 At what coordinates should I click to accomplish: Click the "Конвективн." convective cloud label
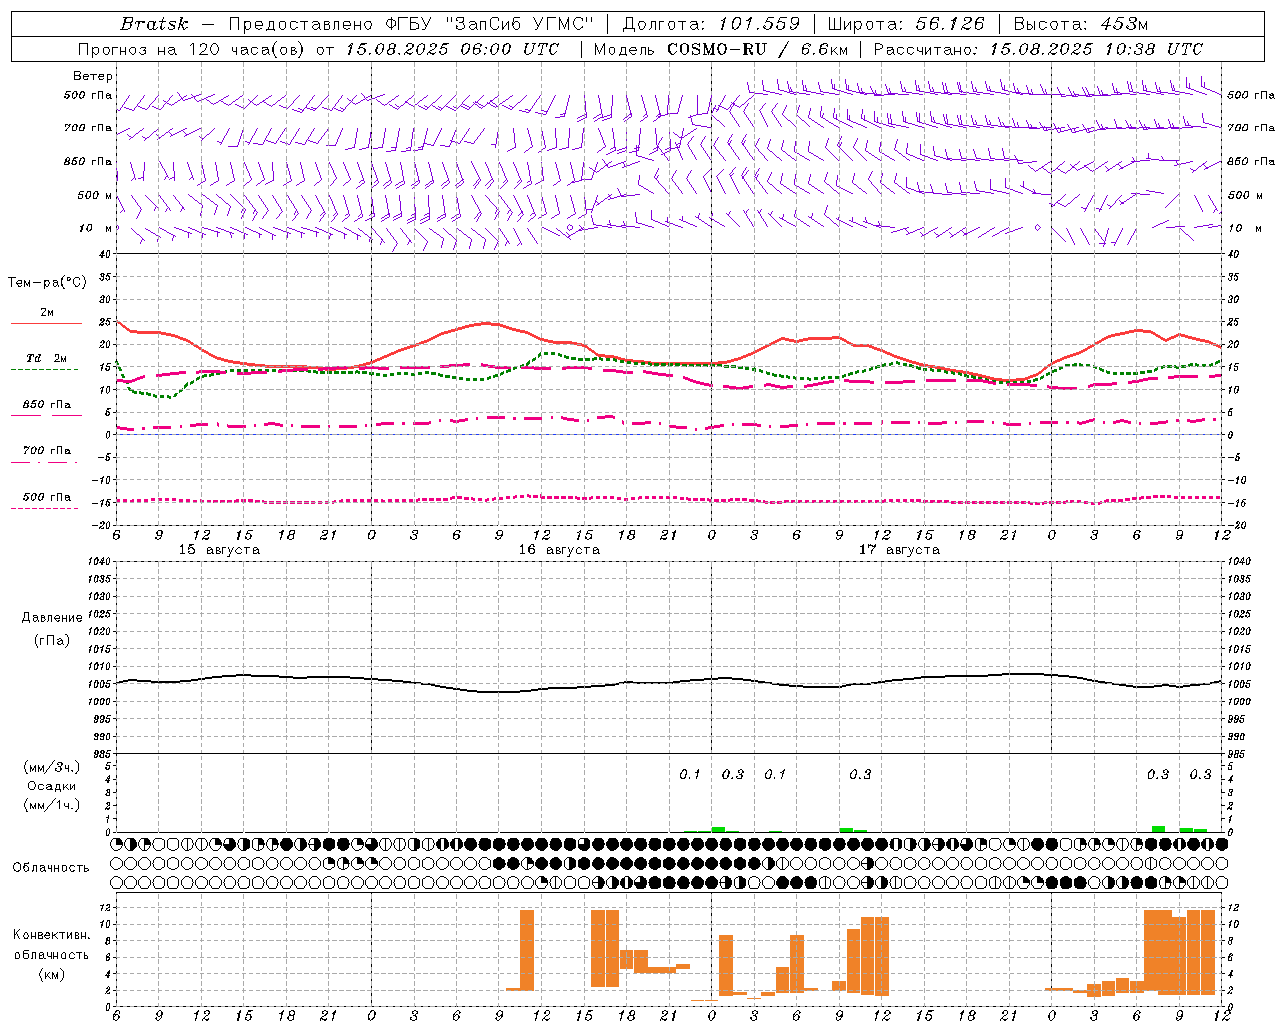(52, 935)
